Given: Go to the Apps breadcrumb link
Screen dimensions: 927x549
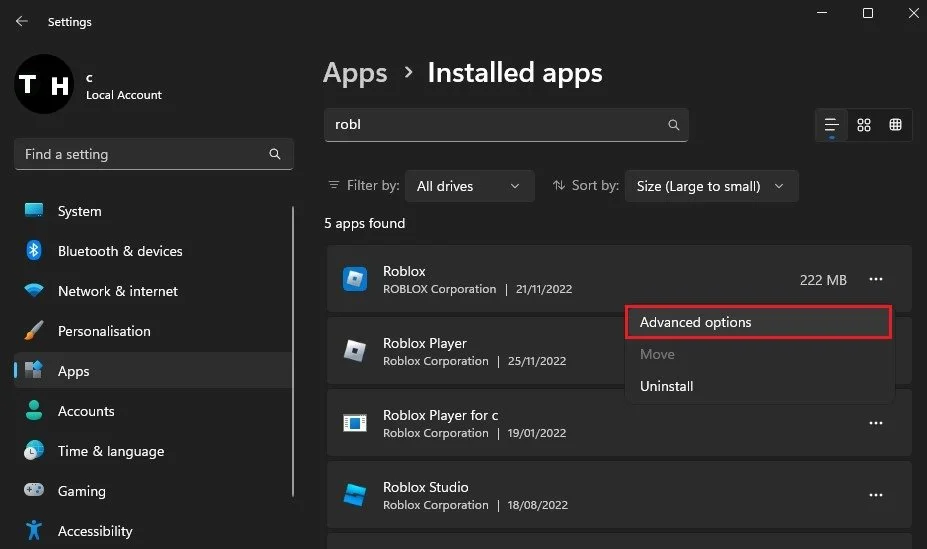Looking at the screenshot, I should click(355, 73).
